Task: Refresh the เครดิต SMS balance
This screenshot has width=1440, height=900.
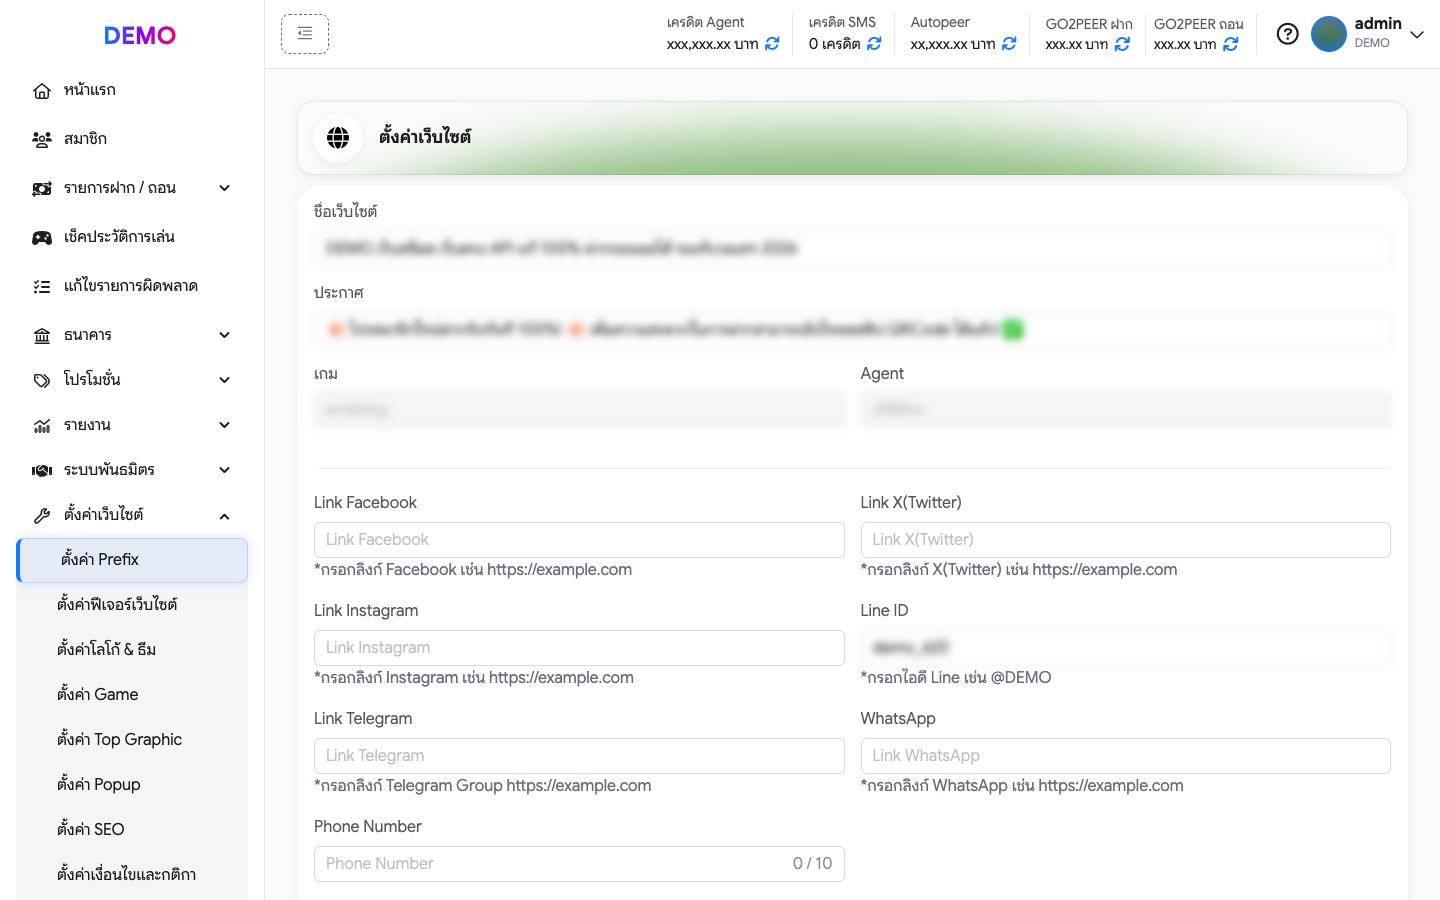Action: pyautogui.click(x=874, y=44)
